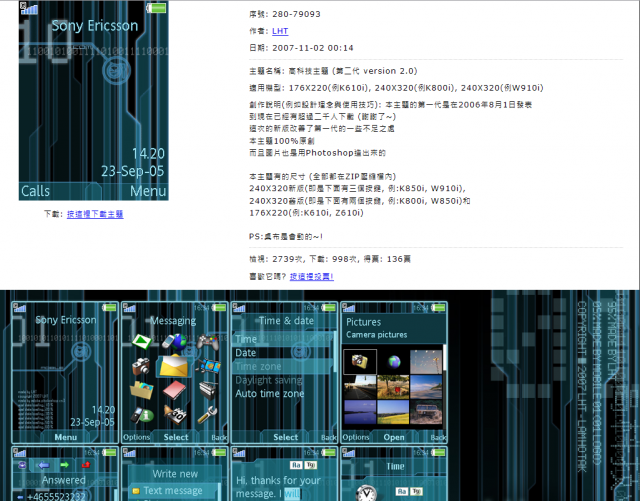Viewport: 640px width, 501px height.
Task: Select Text message option in preview
Action: [x=173, y=490]
